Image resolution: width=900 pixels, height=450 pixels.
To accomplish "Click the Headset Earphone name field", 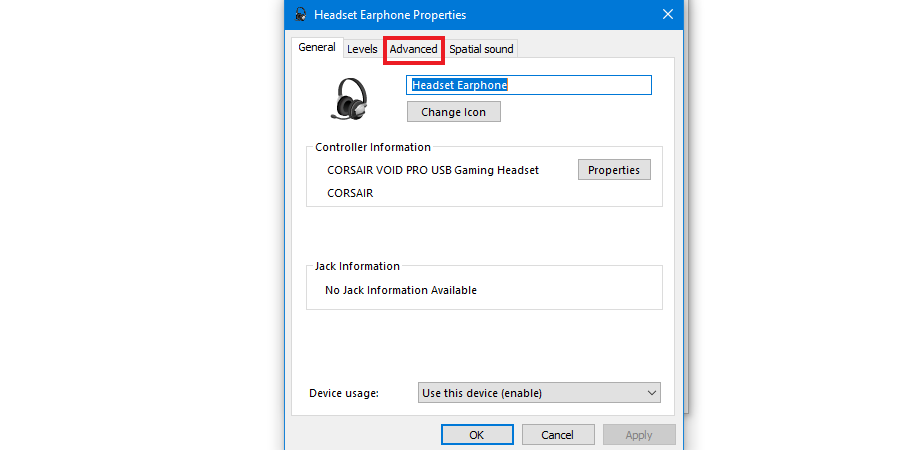I will pos(529,85).
